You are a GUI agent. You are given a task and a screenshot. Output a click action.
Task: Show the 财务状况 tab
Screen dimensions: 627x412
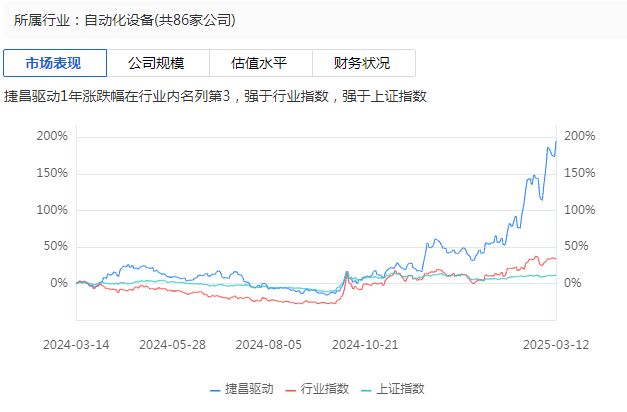pos(364,63)
